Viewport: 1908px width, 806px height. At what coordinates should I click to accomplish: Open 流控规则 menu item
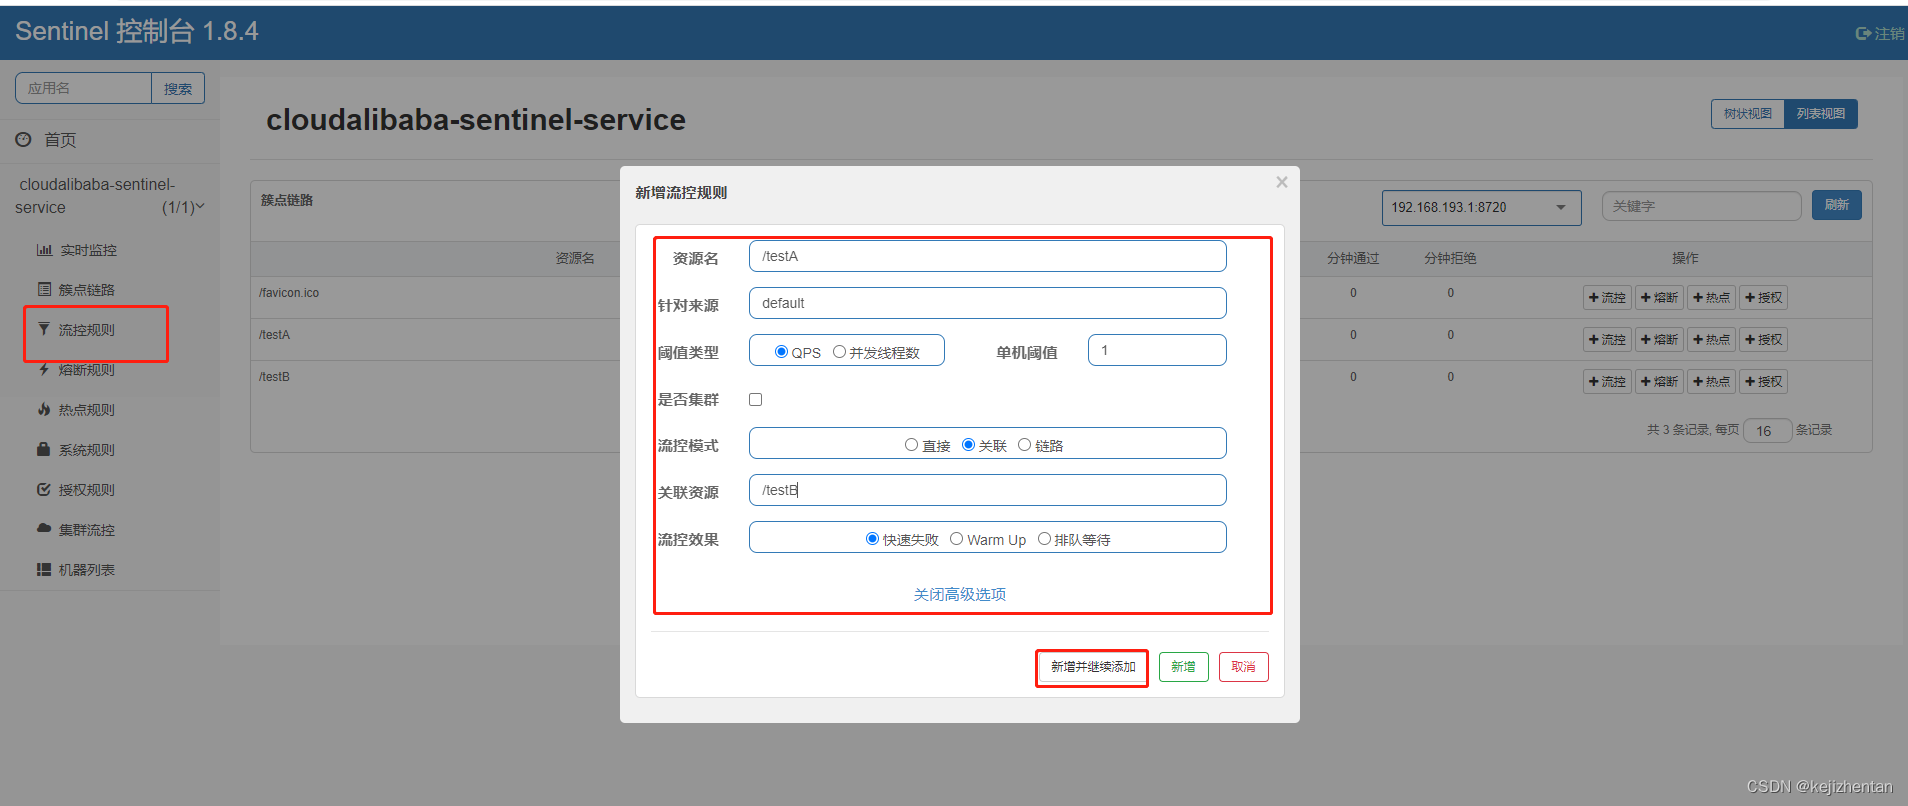click(x=87, y=330)
